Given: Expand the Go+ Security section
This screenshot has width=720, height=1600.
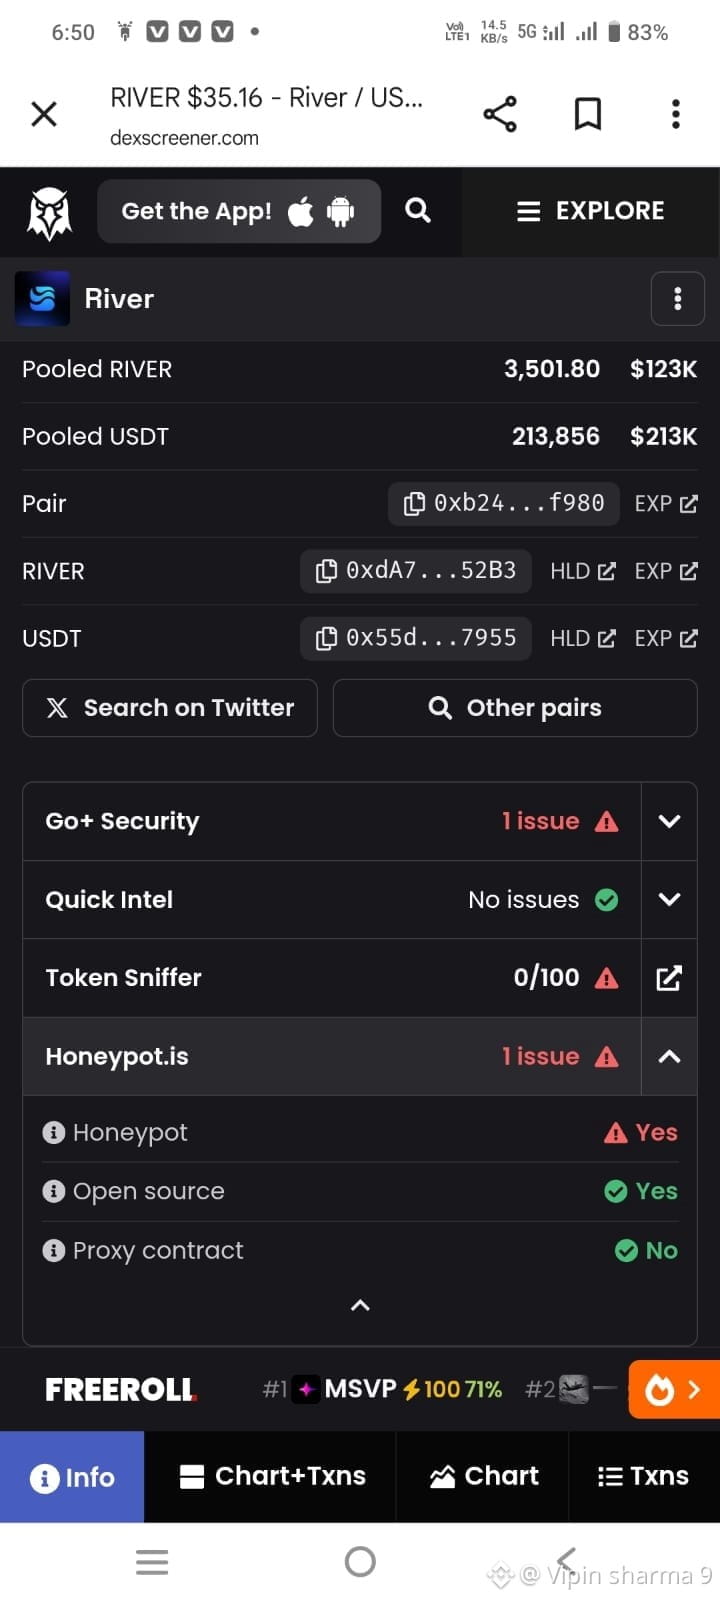Looking at the screenshot, I should click(x=669, y=821).
